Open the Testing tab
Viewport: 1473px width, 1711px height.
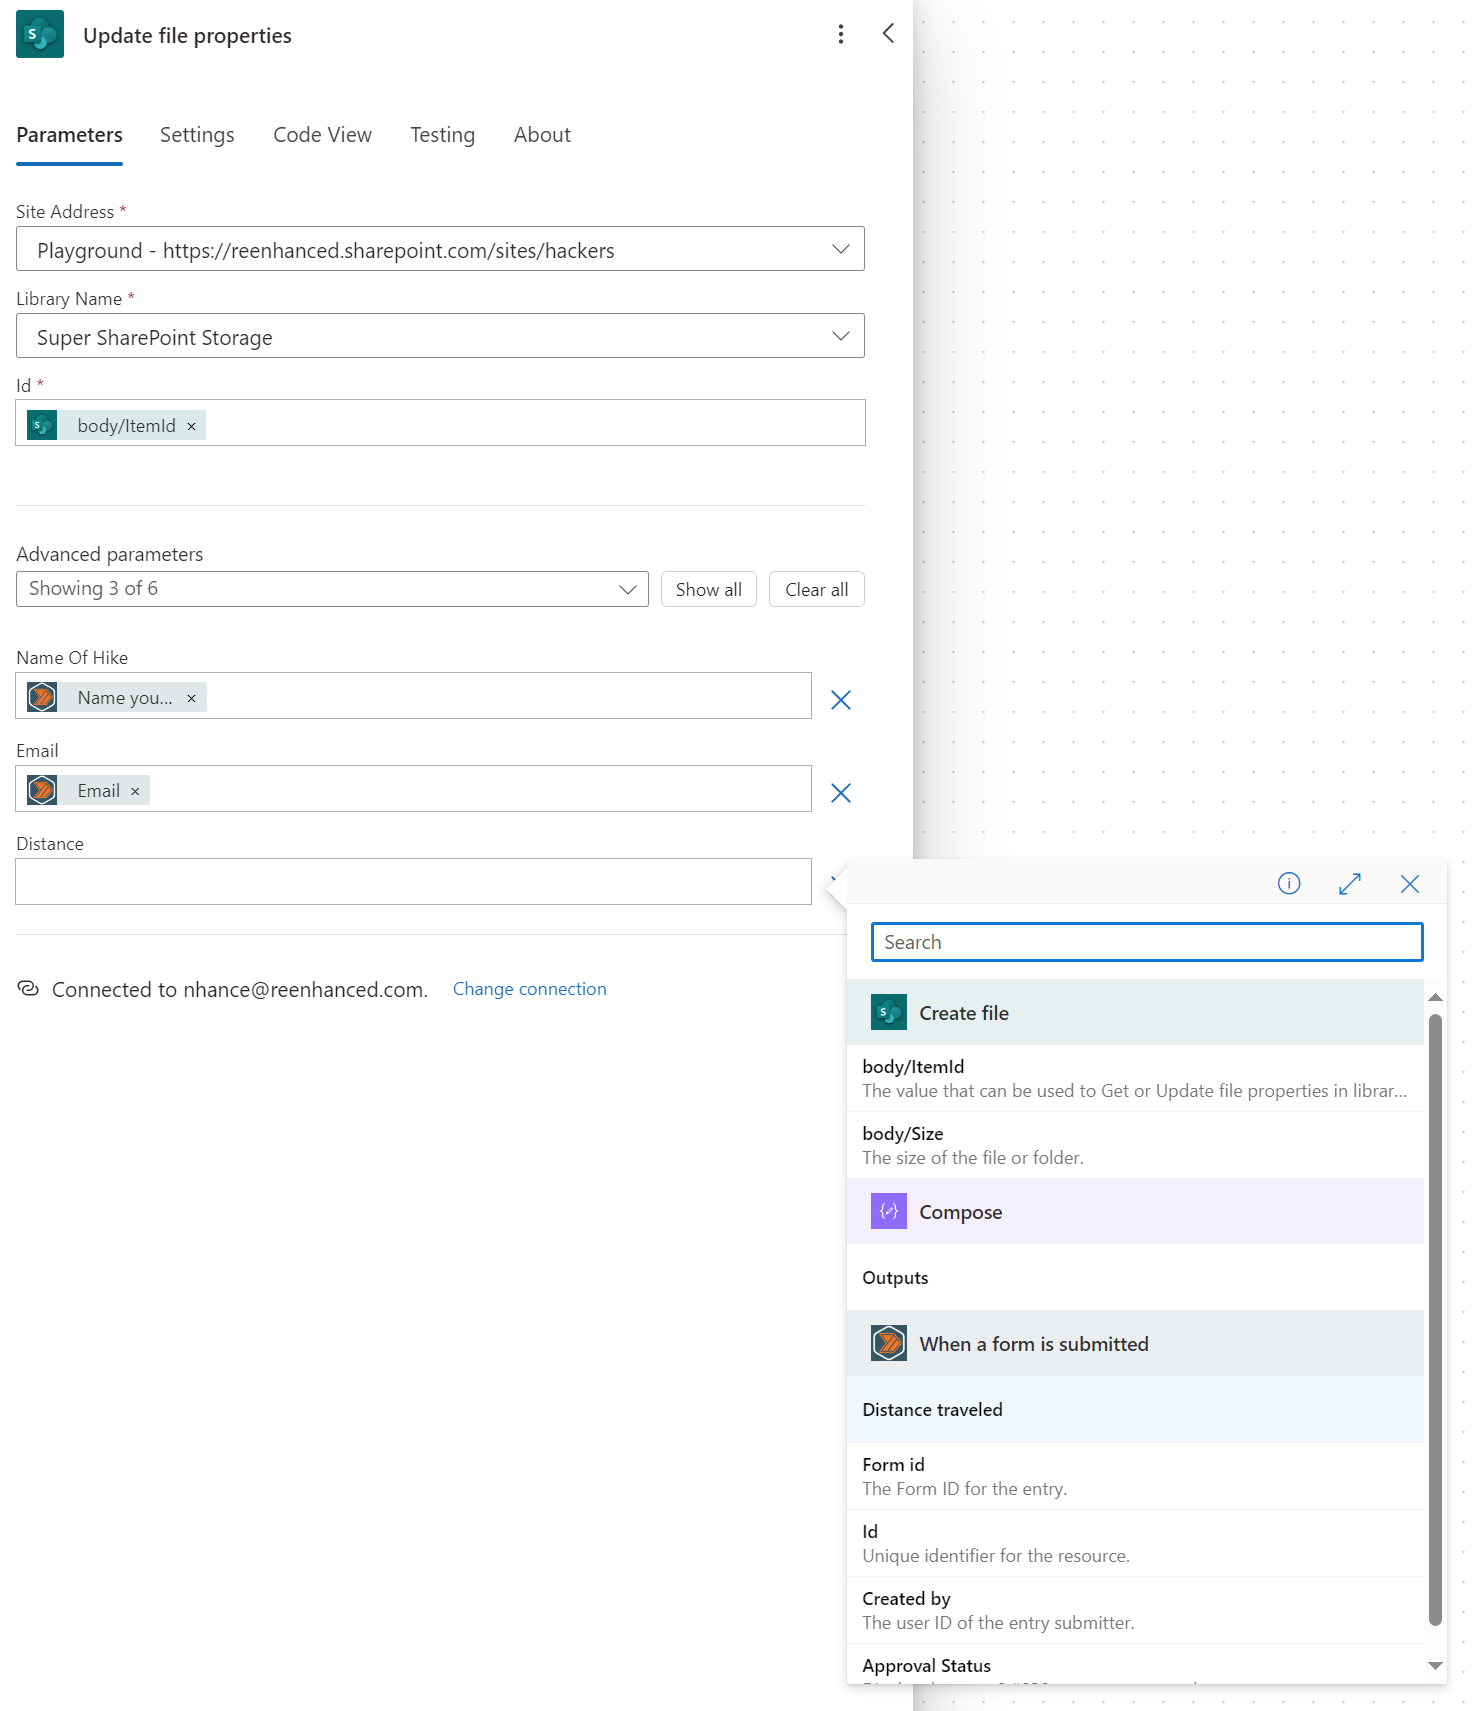[x=442, y=135]
